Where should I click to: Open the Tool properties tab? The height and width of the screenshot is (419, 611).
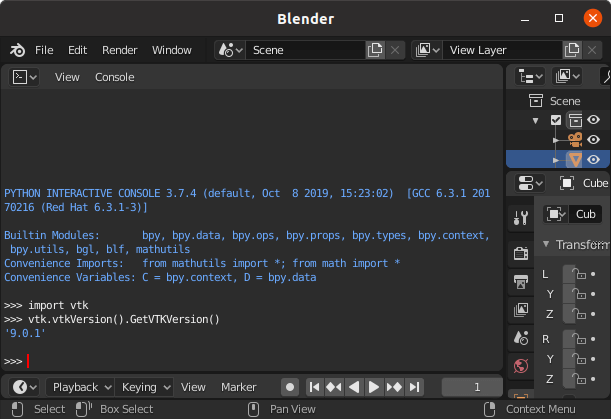tap(521, 218)
